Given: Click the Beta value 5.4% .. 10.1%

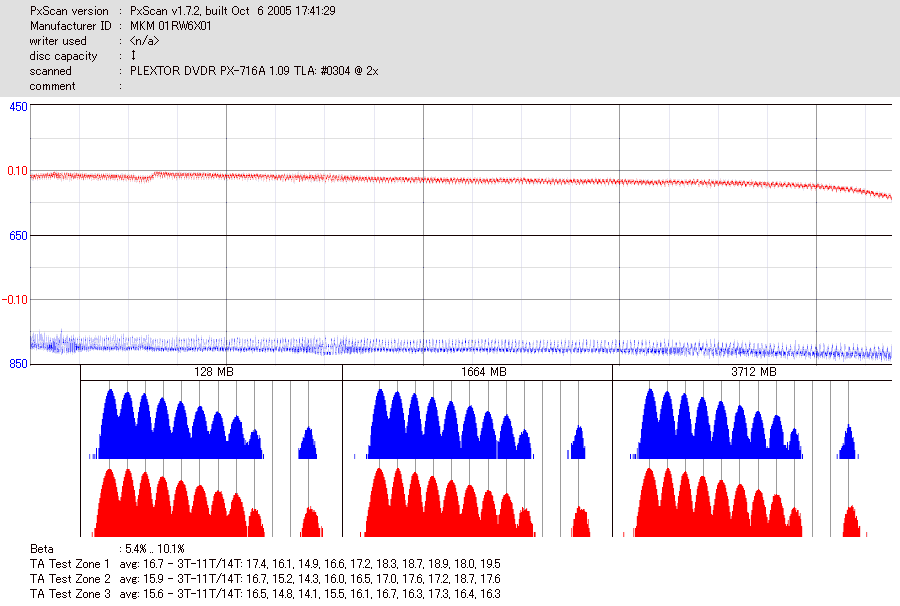Looking at the screenshot, I should [x=155, y=549].
